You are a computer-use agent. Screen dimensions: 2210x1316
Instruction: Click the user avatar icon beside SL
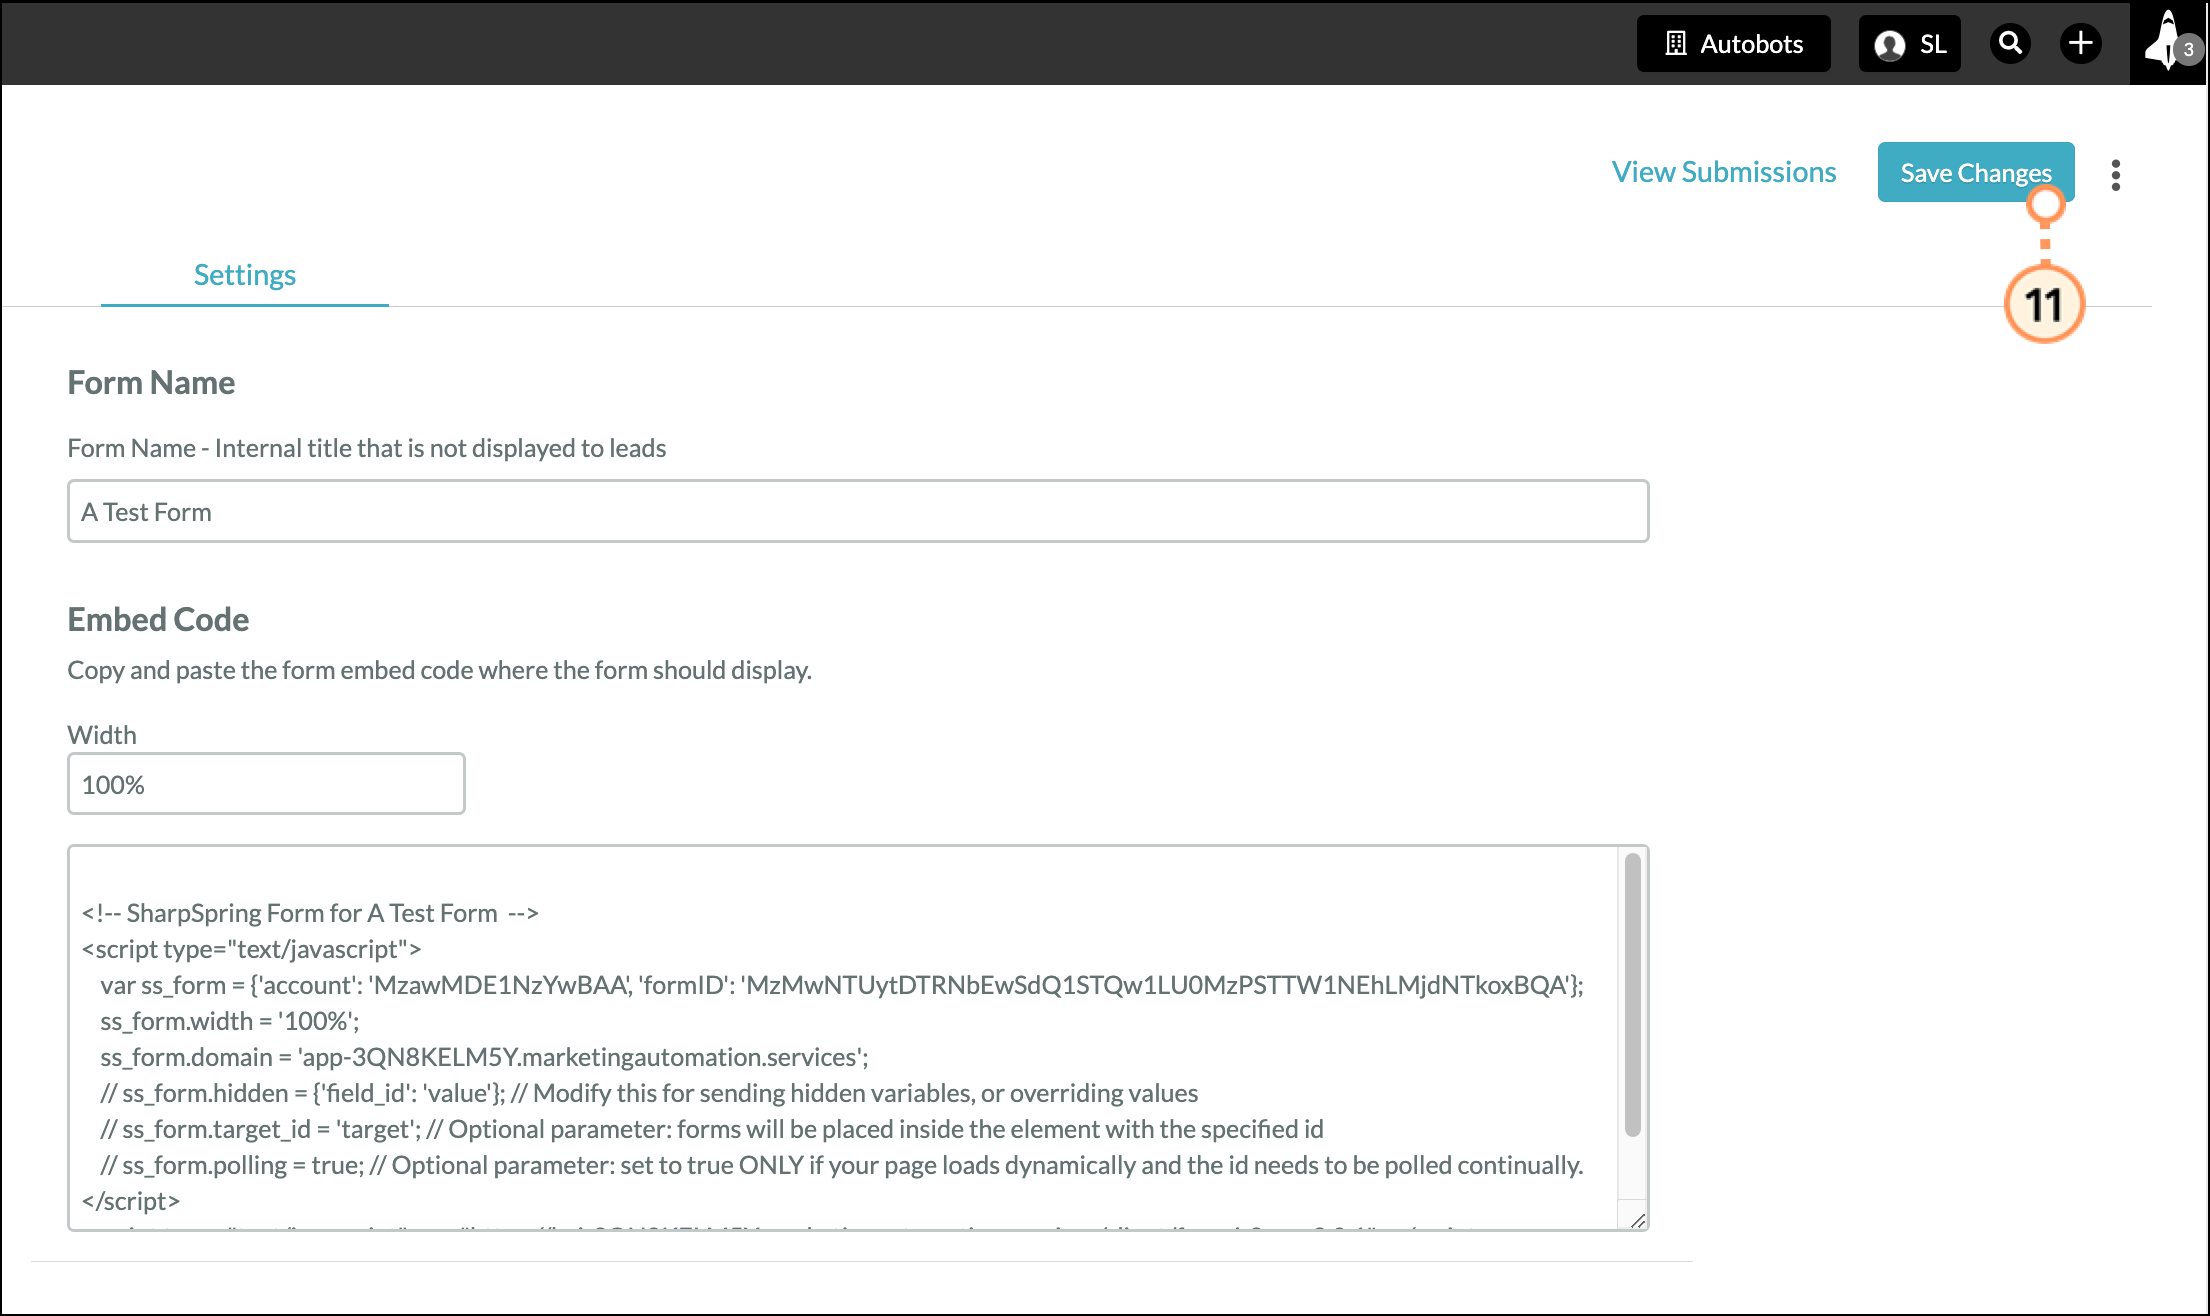(x=1889, y=45)
